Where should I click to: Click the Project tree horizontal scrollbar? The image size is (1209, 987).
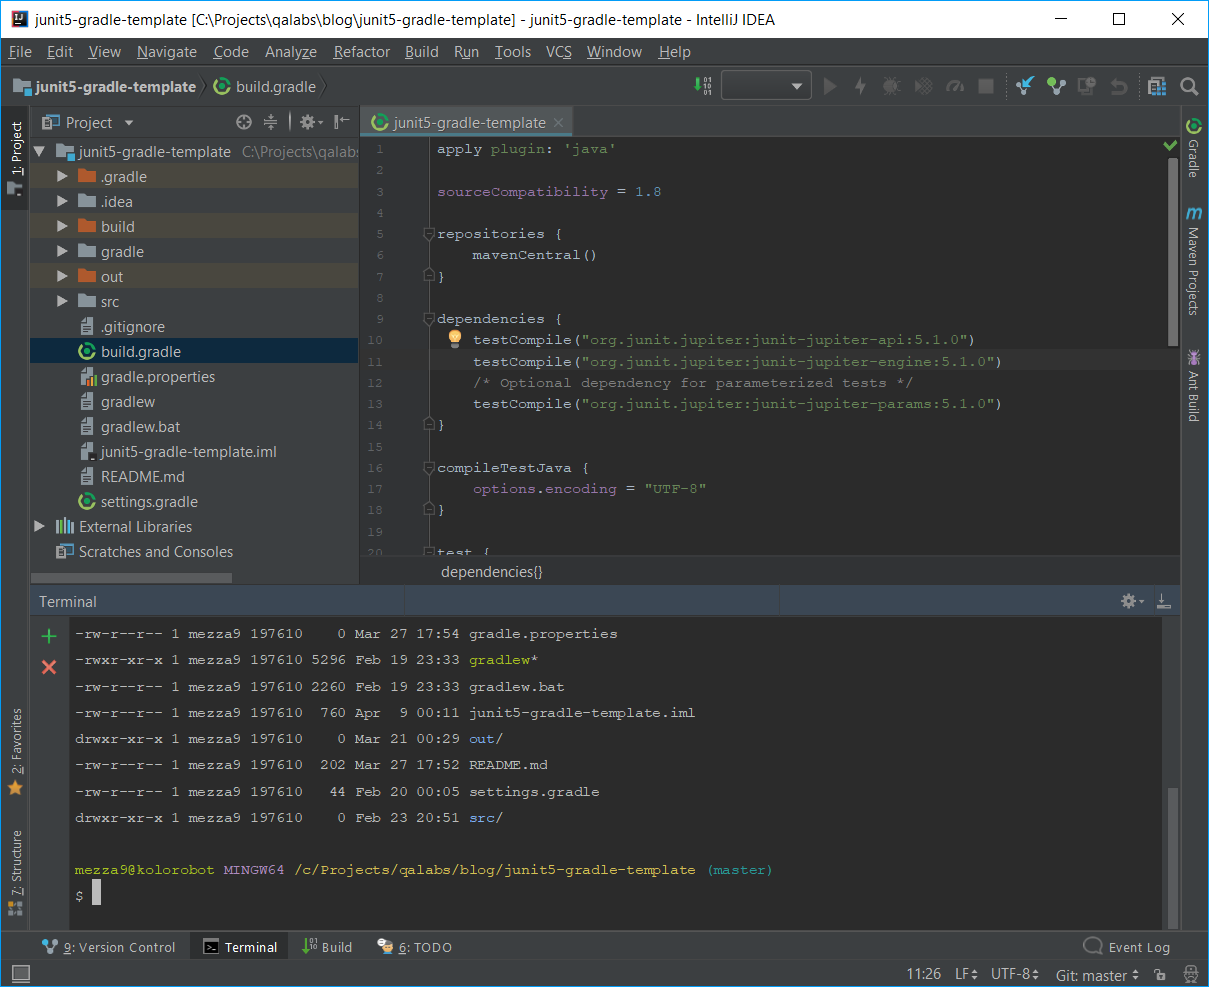click(x=132, y=578)
